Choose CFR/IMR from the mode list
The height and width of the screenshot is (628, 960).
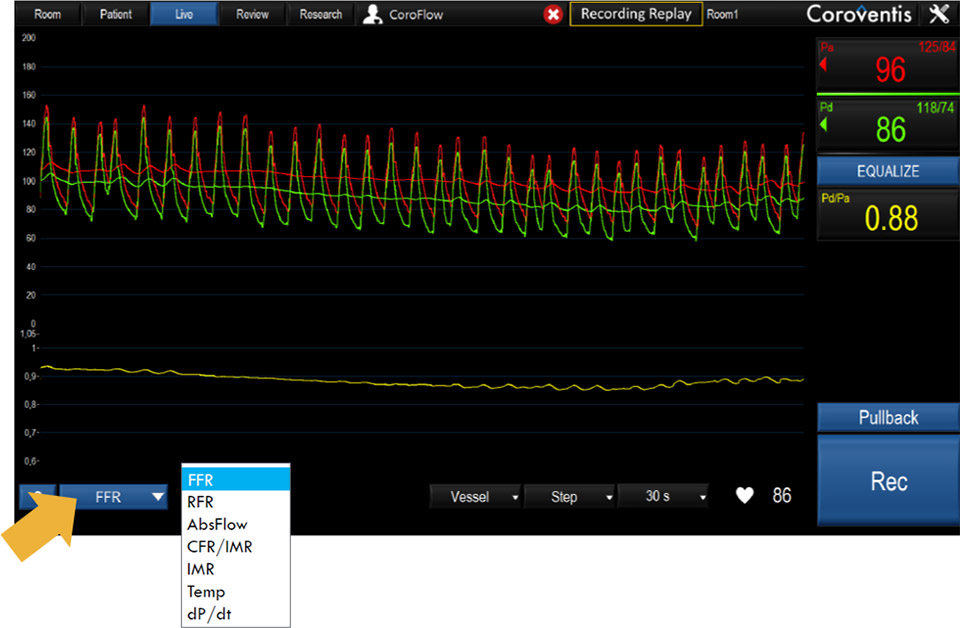click(236, 547)
